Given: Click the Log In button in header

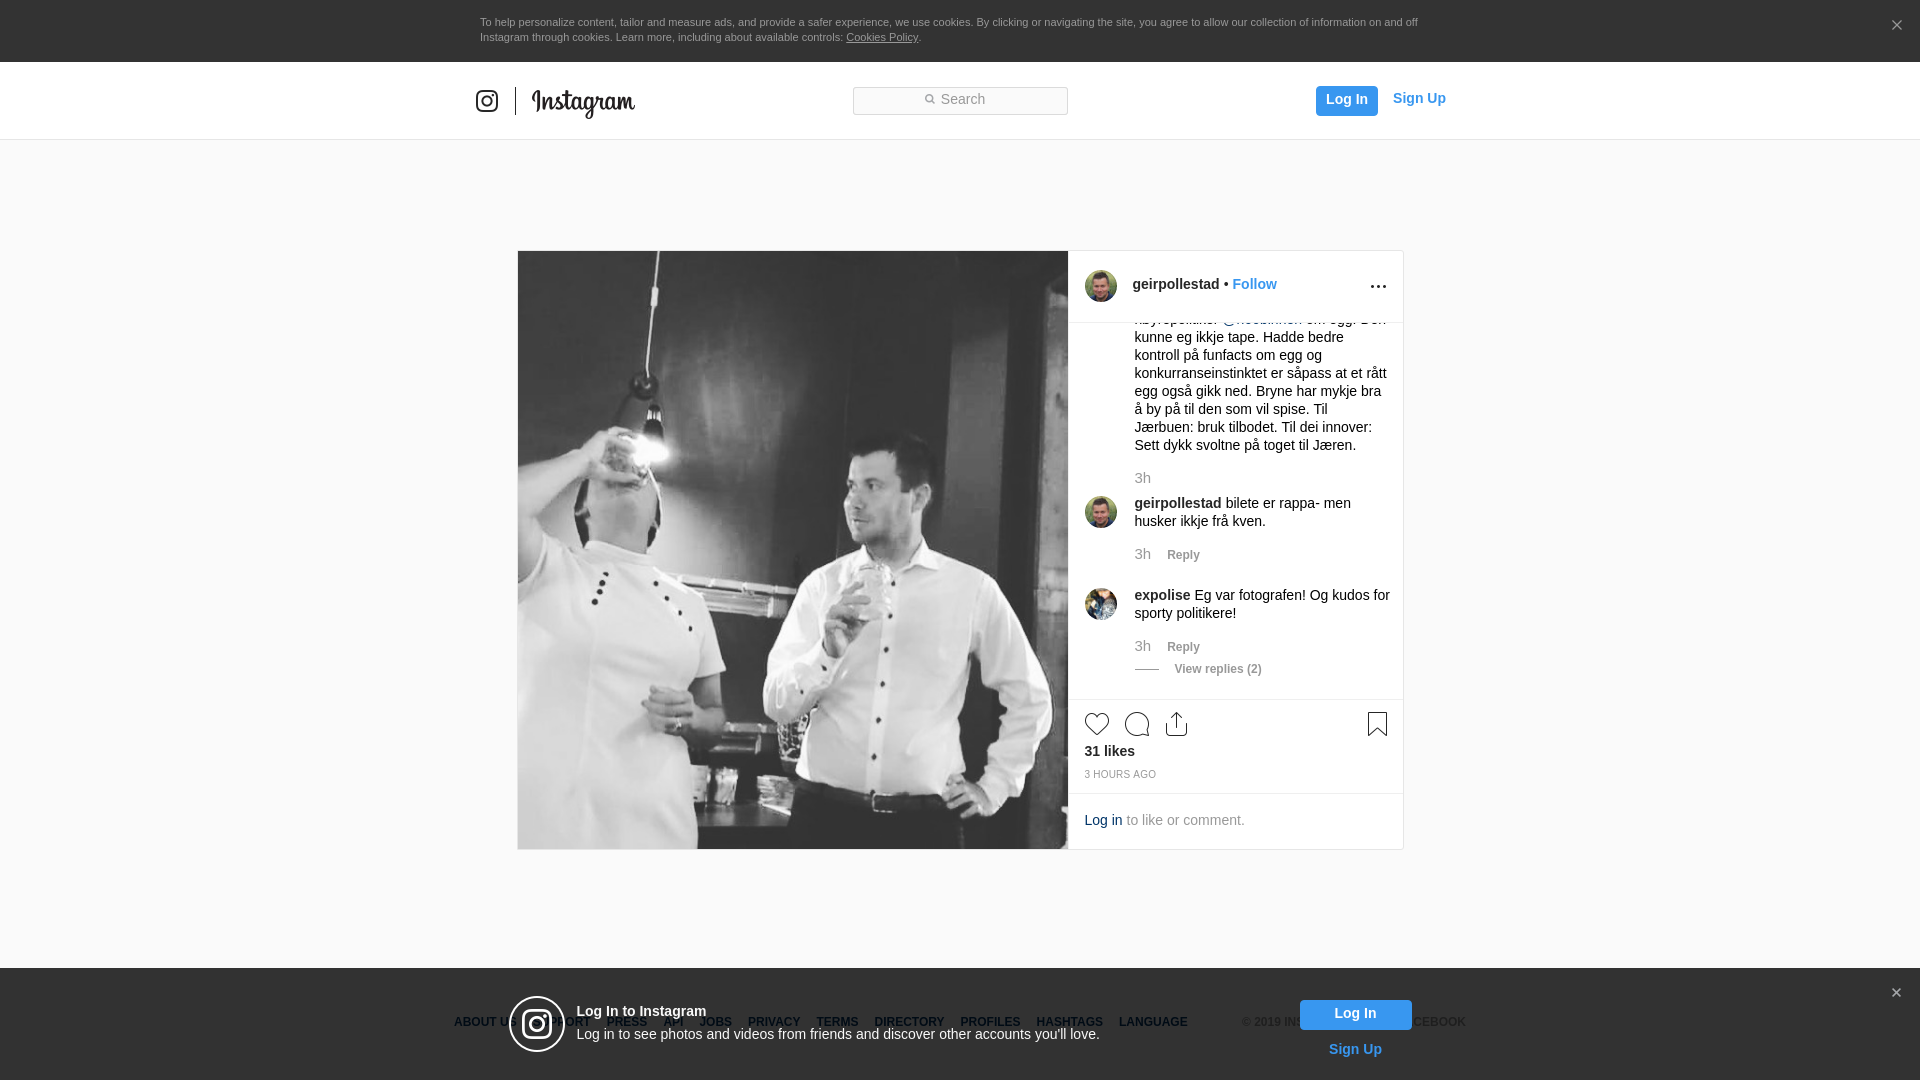Looking at the screenshot, I should [x=1346, y=100].
